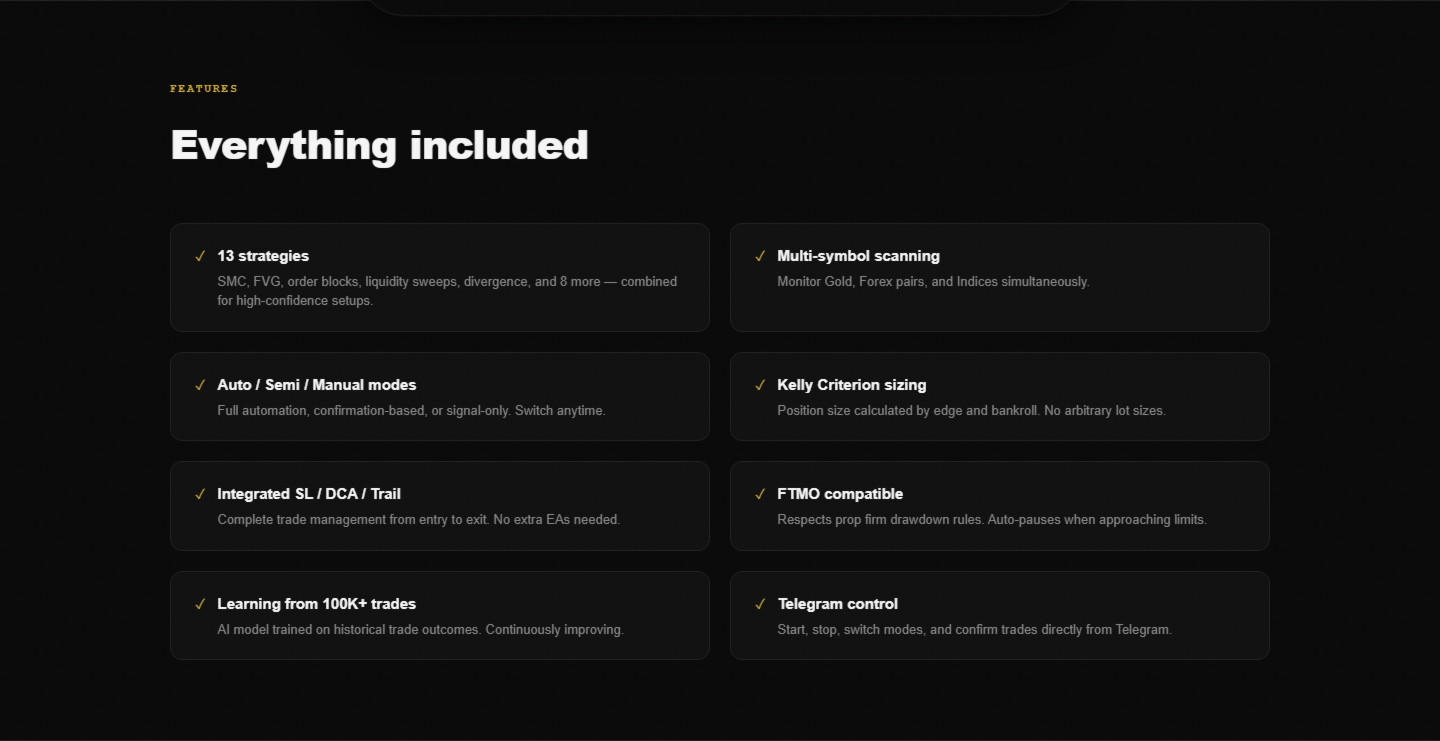Click the Learning from 100K+ trades title
The height and width of the screenshot is (741, 1440).
coord(316,604)
